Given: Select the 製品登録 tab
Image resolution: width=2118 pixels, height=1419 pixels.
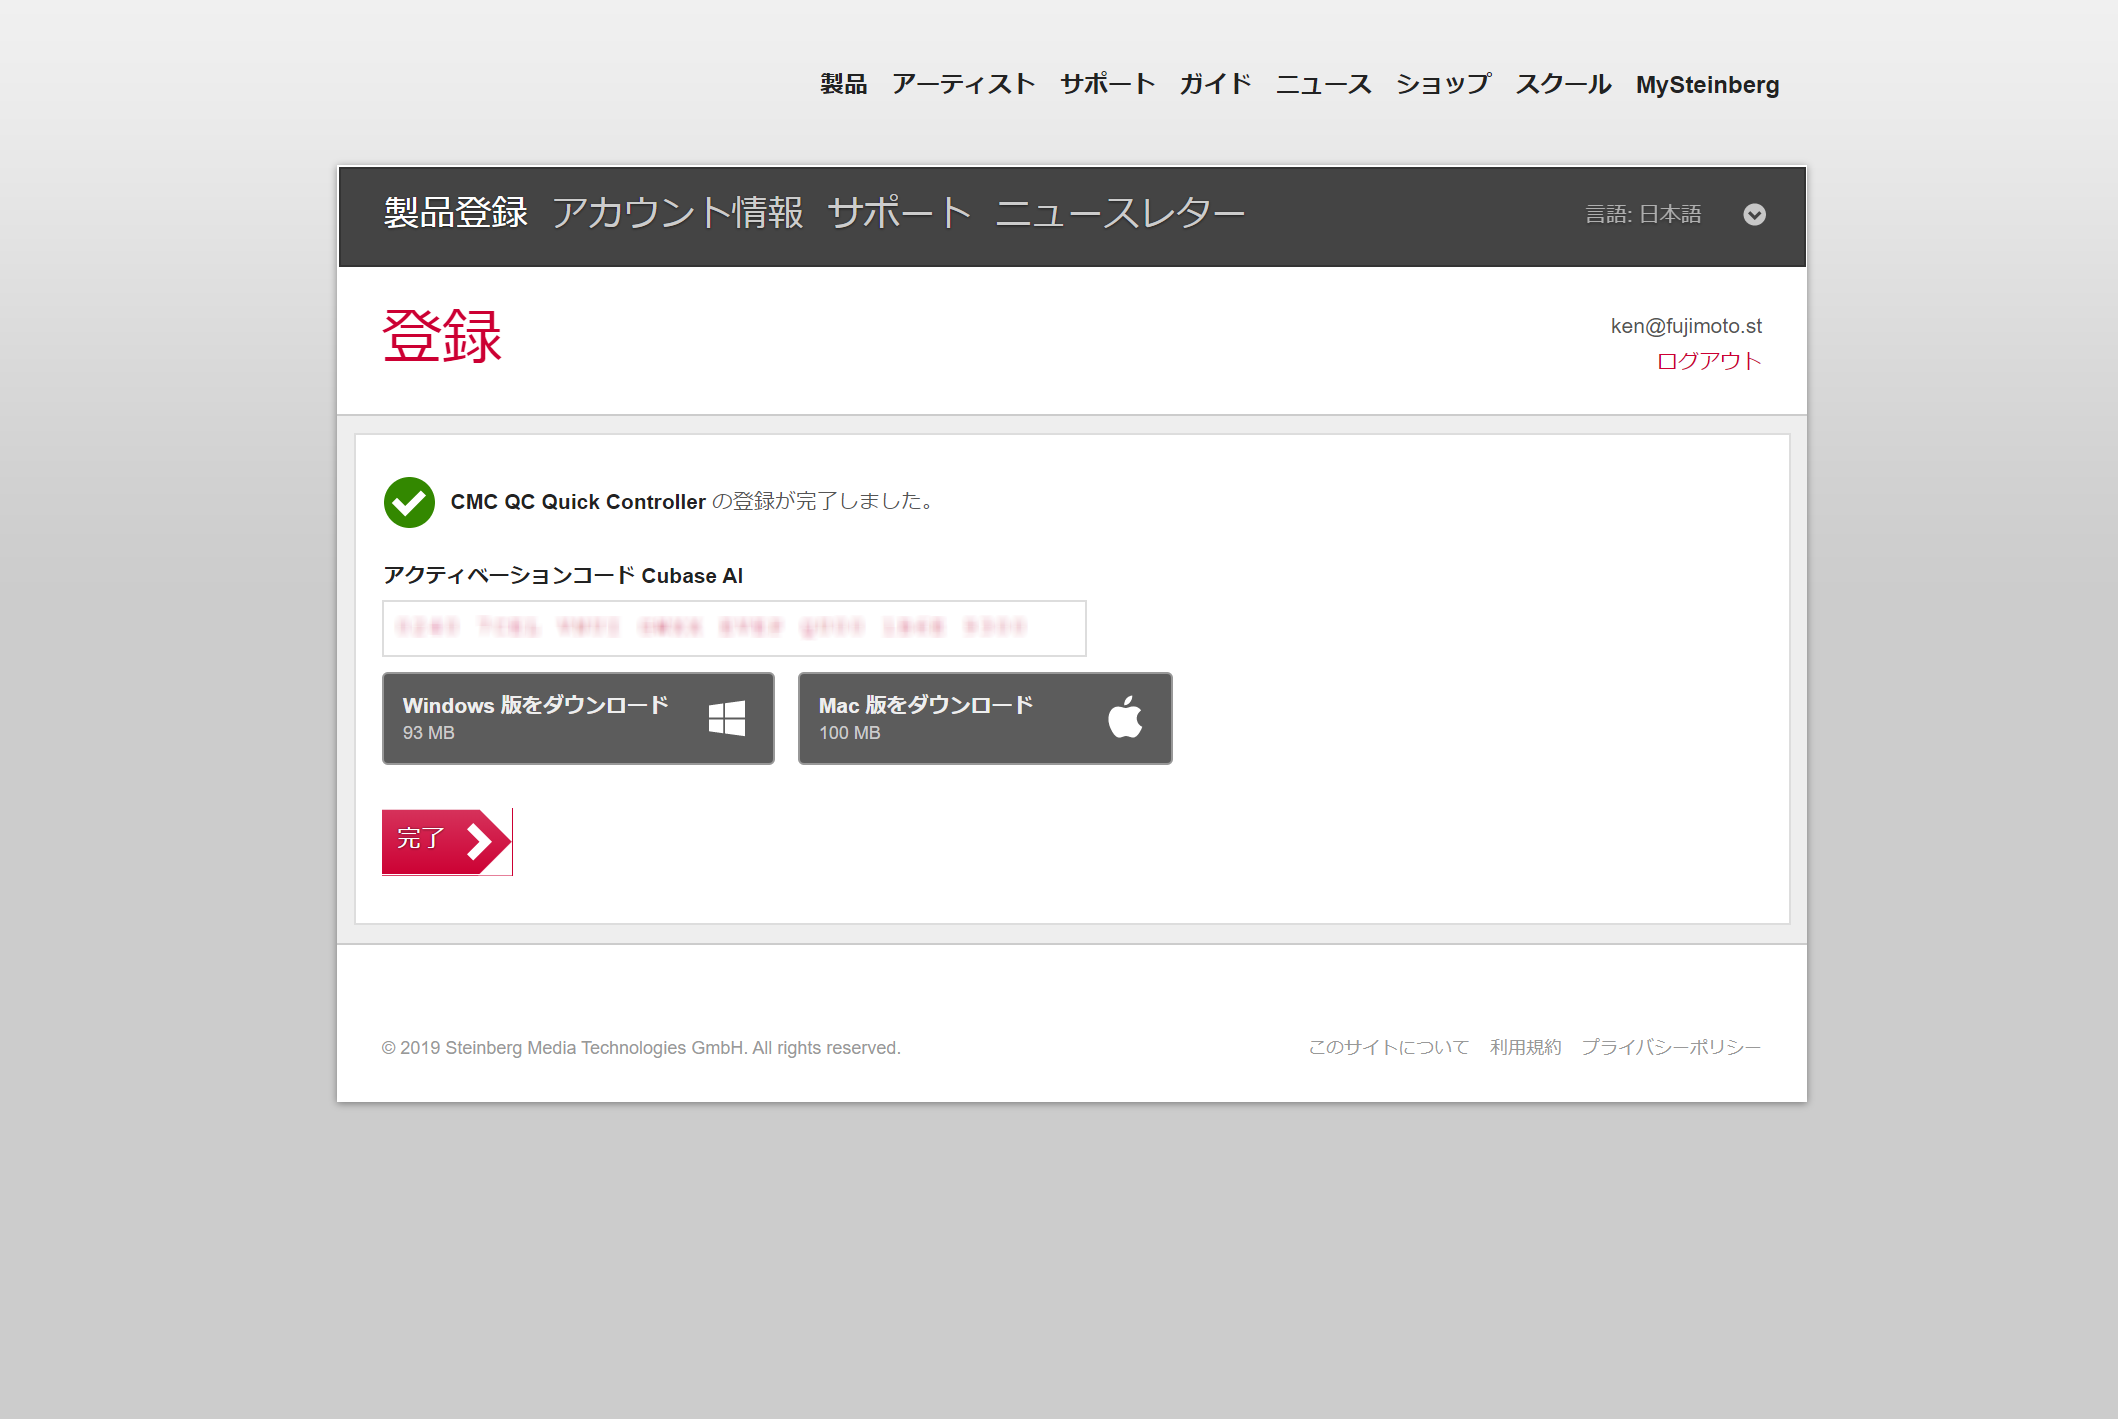Looking at the screenshot, I should point(456,213).
